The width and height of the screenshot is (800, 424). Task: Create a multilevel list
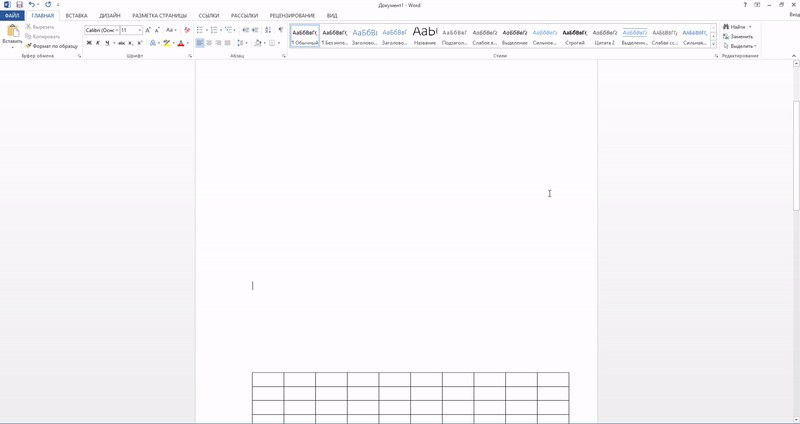coord(228,30)
